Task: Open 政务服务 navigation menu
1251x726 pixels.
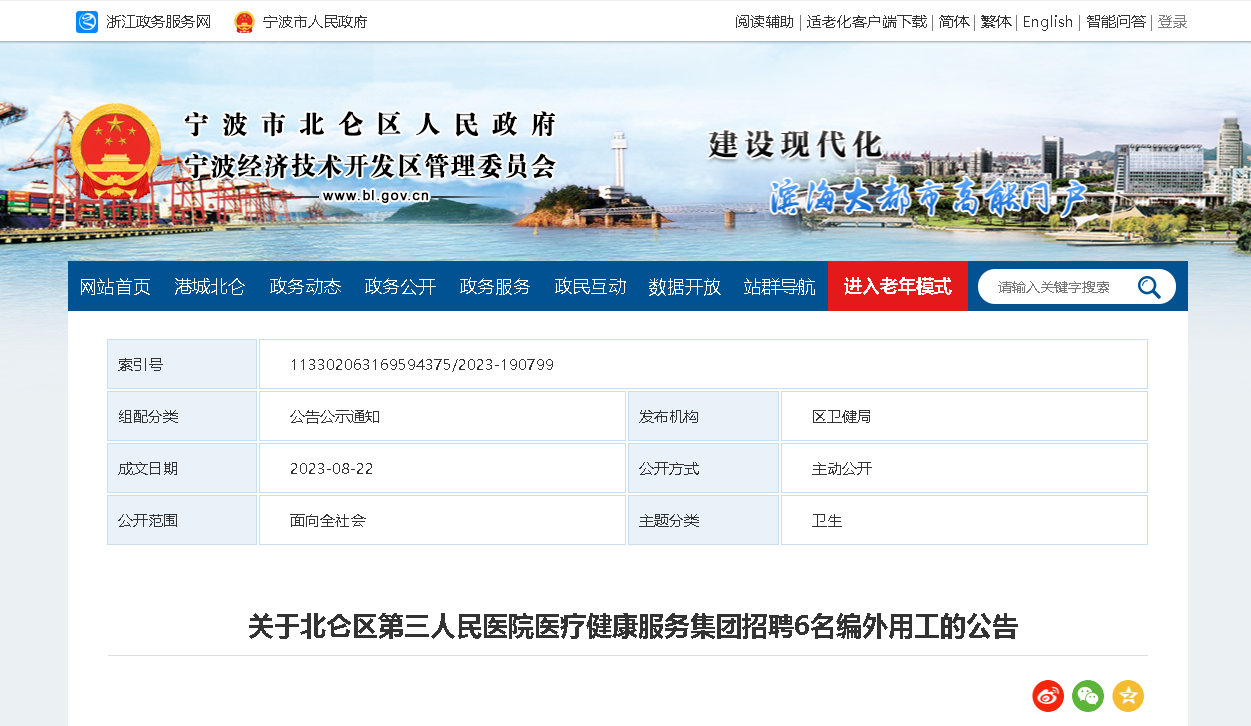Action: pyautogui.click(x=495, y=287)
